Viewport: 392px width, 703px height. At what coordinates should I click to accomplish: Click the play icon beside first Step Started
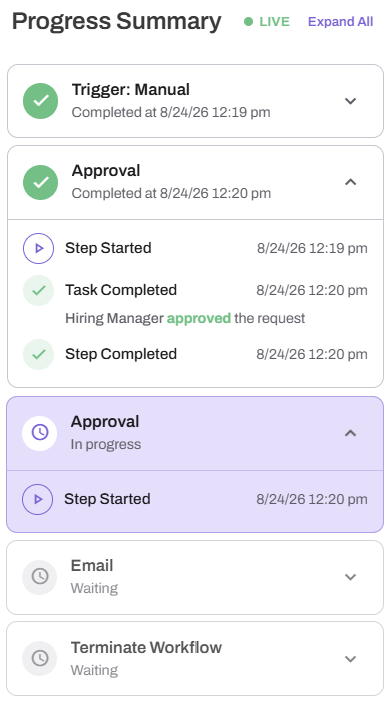click(39, 248)
